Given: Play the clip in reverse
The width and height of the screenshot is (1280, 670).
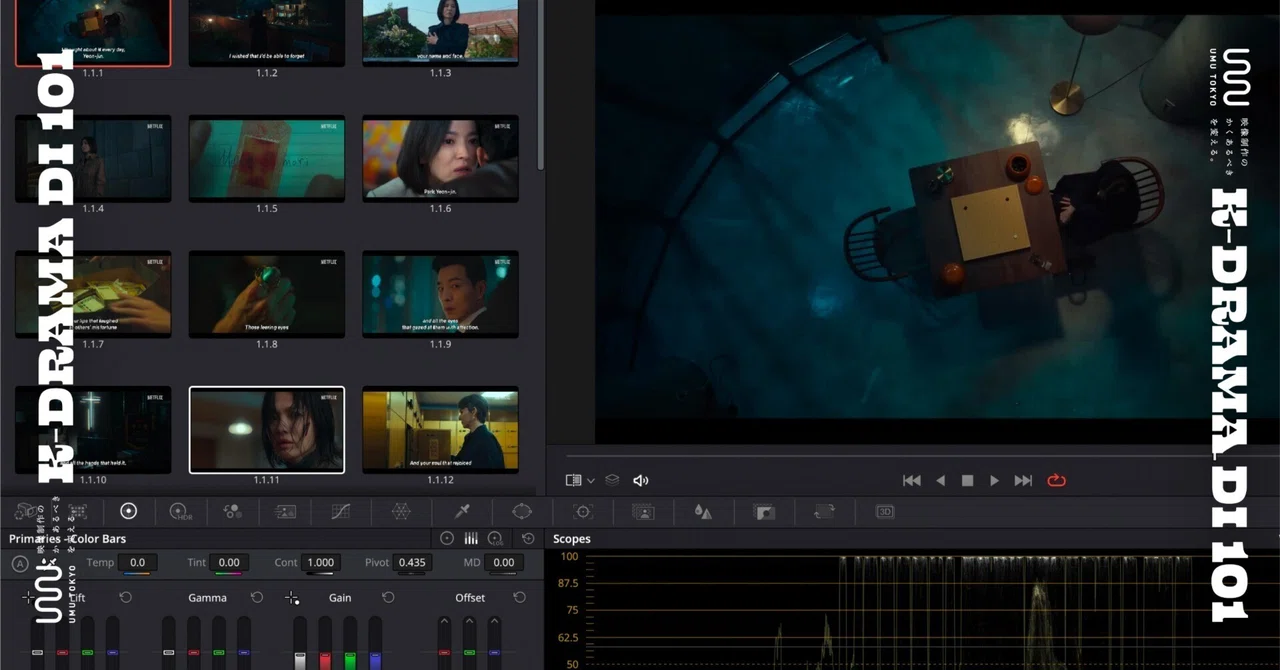Looking at the screenshot, I should 940,480.
